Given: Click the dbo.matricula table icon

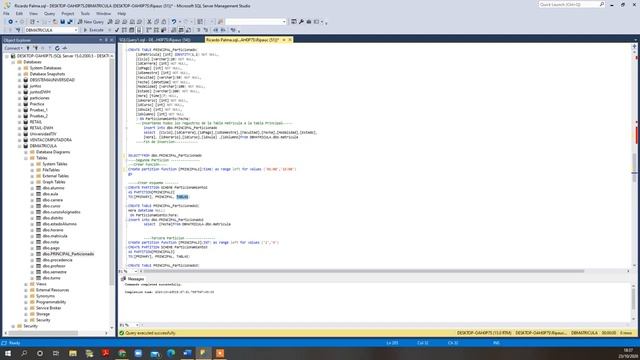Looking at the screenshot, I should click(38, 236).
